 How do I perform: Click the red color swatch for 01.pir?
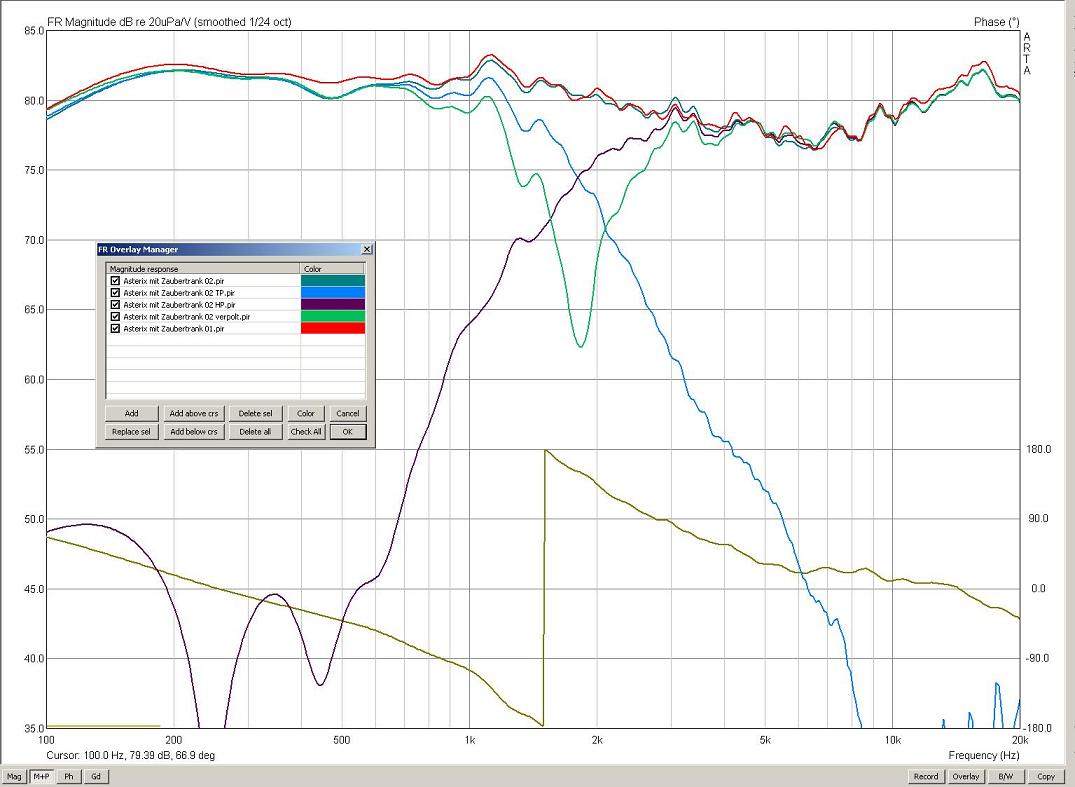tap(332, 328)
